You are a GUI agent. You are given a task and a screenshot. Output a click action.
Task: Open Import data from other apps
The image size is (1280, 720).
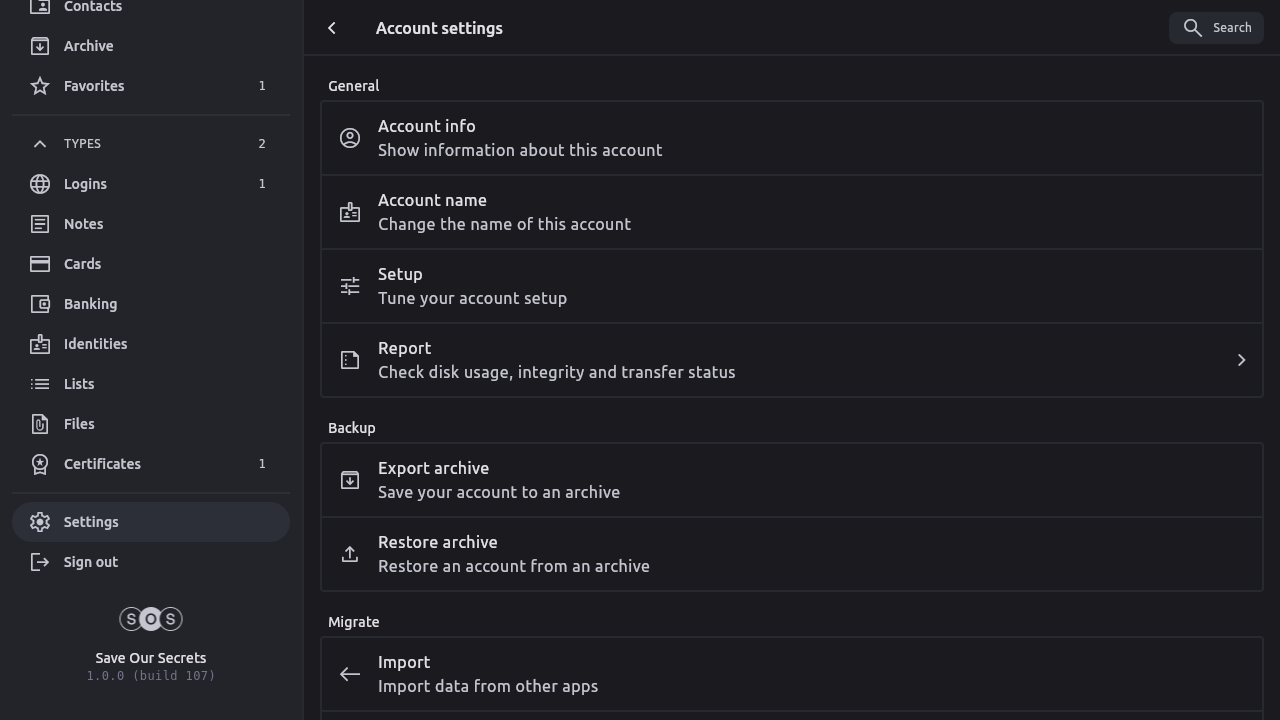click(791, 674)
